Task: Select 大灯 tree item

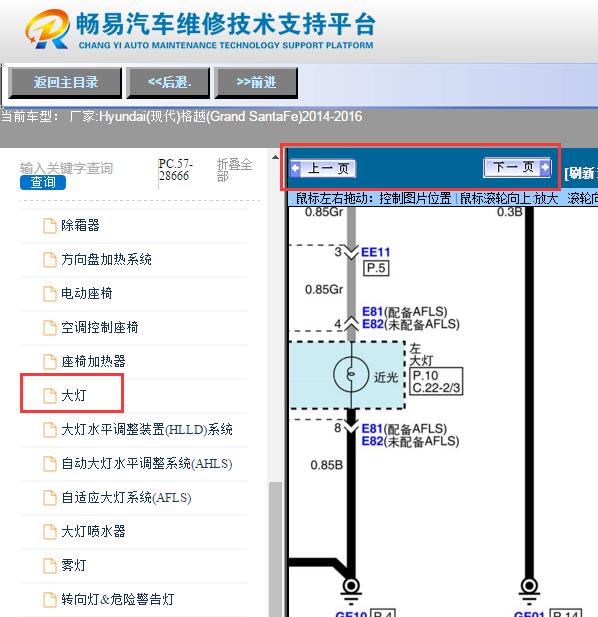Action: (74, 395)
